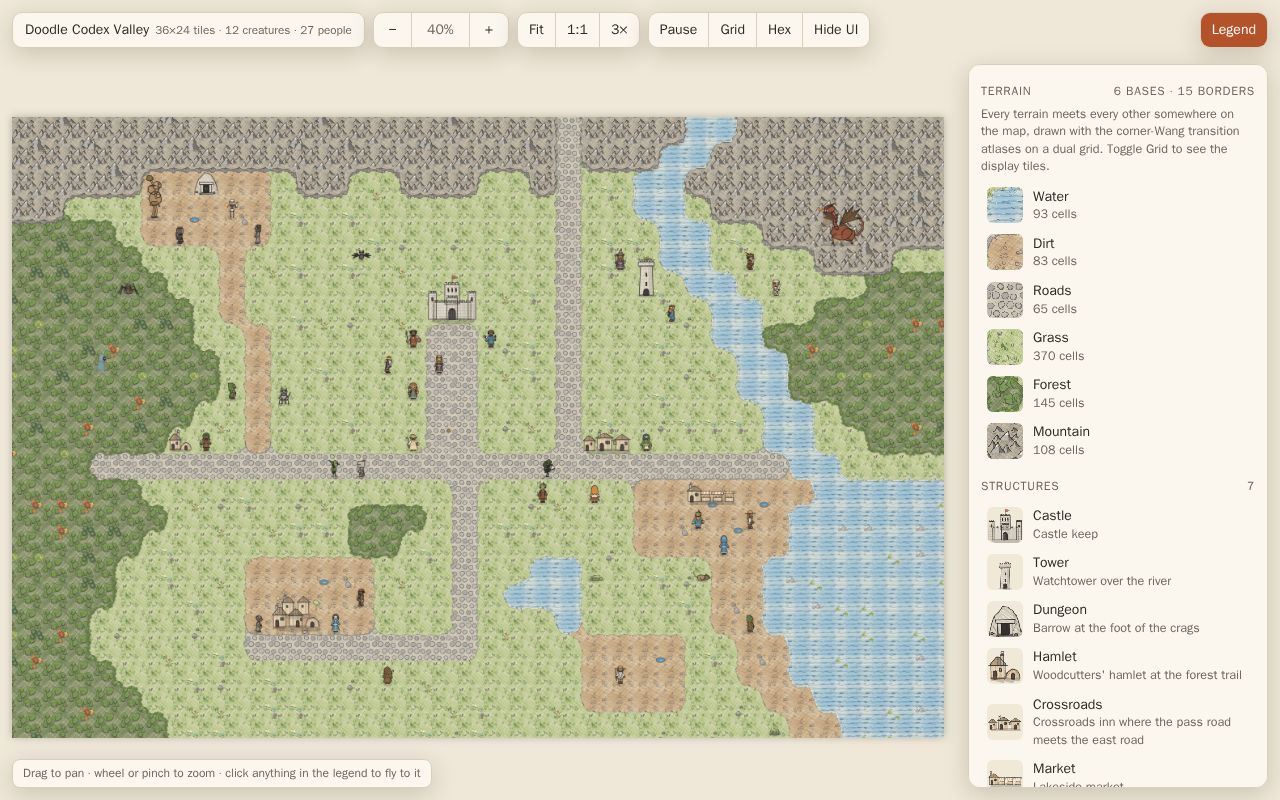Image resolution: width=1280 pixels, height=800 pixels.
Task: Select the watchtower beside the river on the map
Action: click(646, 277)
